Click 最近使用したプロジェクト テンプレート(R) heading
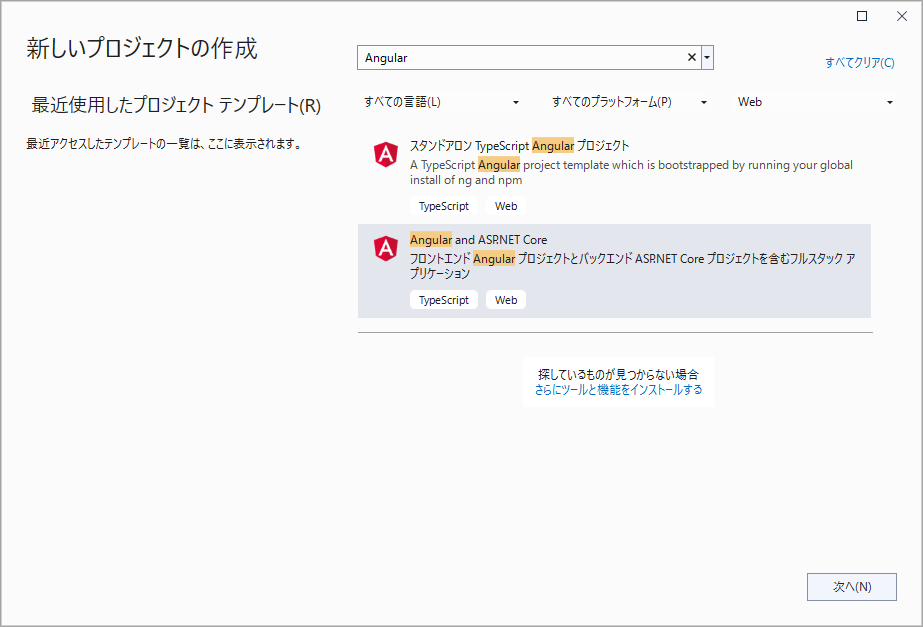This screenshot has height=627, width=923. tap(176, 105)
